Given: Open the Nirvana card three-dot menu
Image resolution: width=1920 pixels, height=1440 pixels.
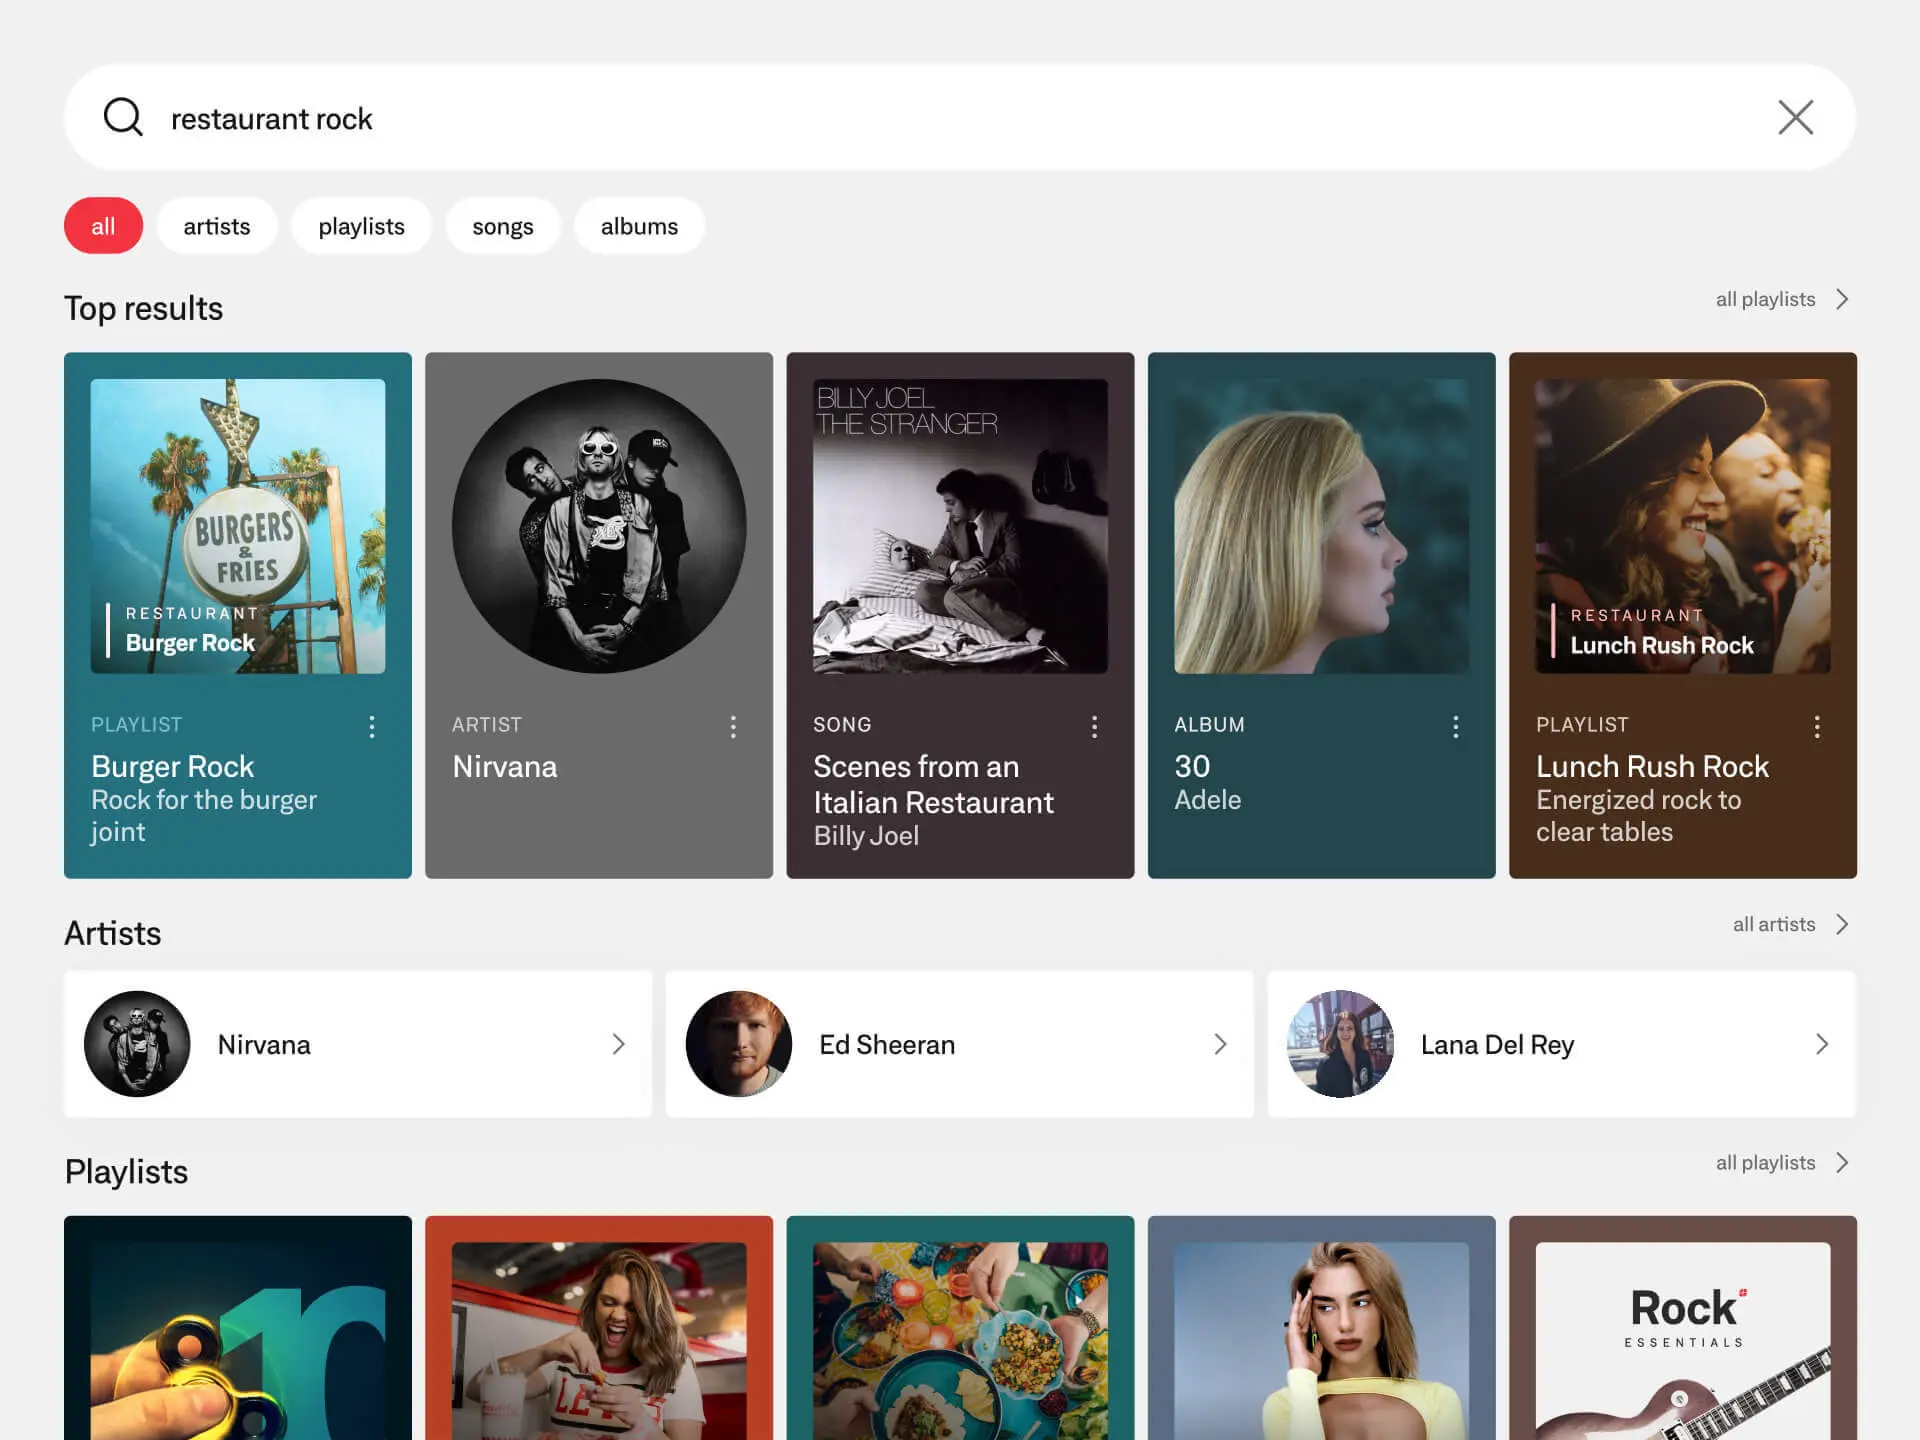Looking at the screenshot, I should [x=733, y=727].
